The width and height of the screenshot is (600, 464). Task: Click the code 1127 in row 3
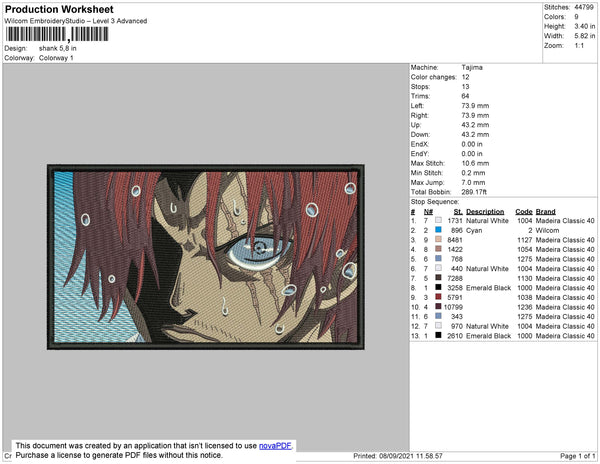tap(525, 240)
